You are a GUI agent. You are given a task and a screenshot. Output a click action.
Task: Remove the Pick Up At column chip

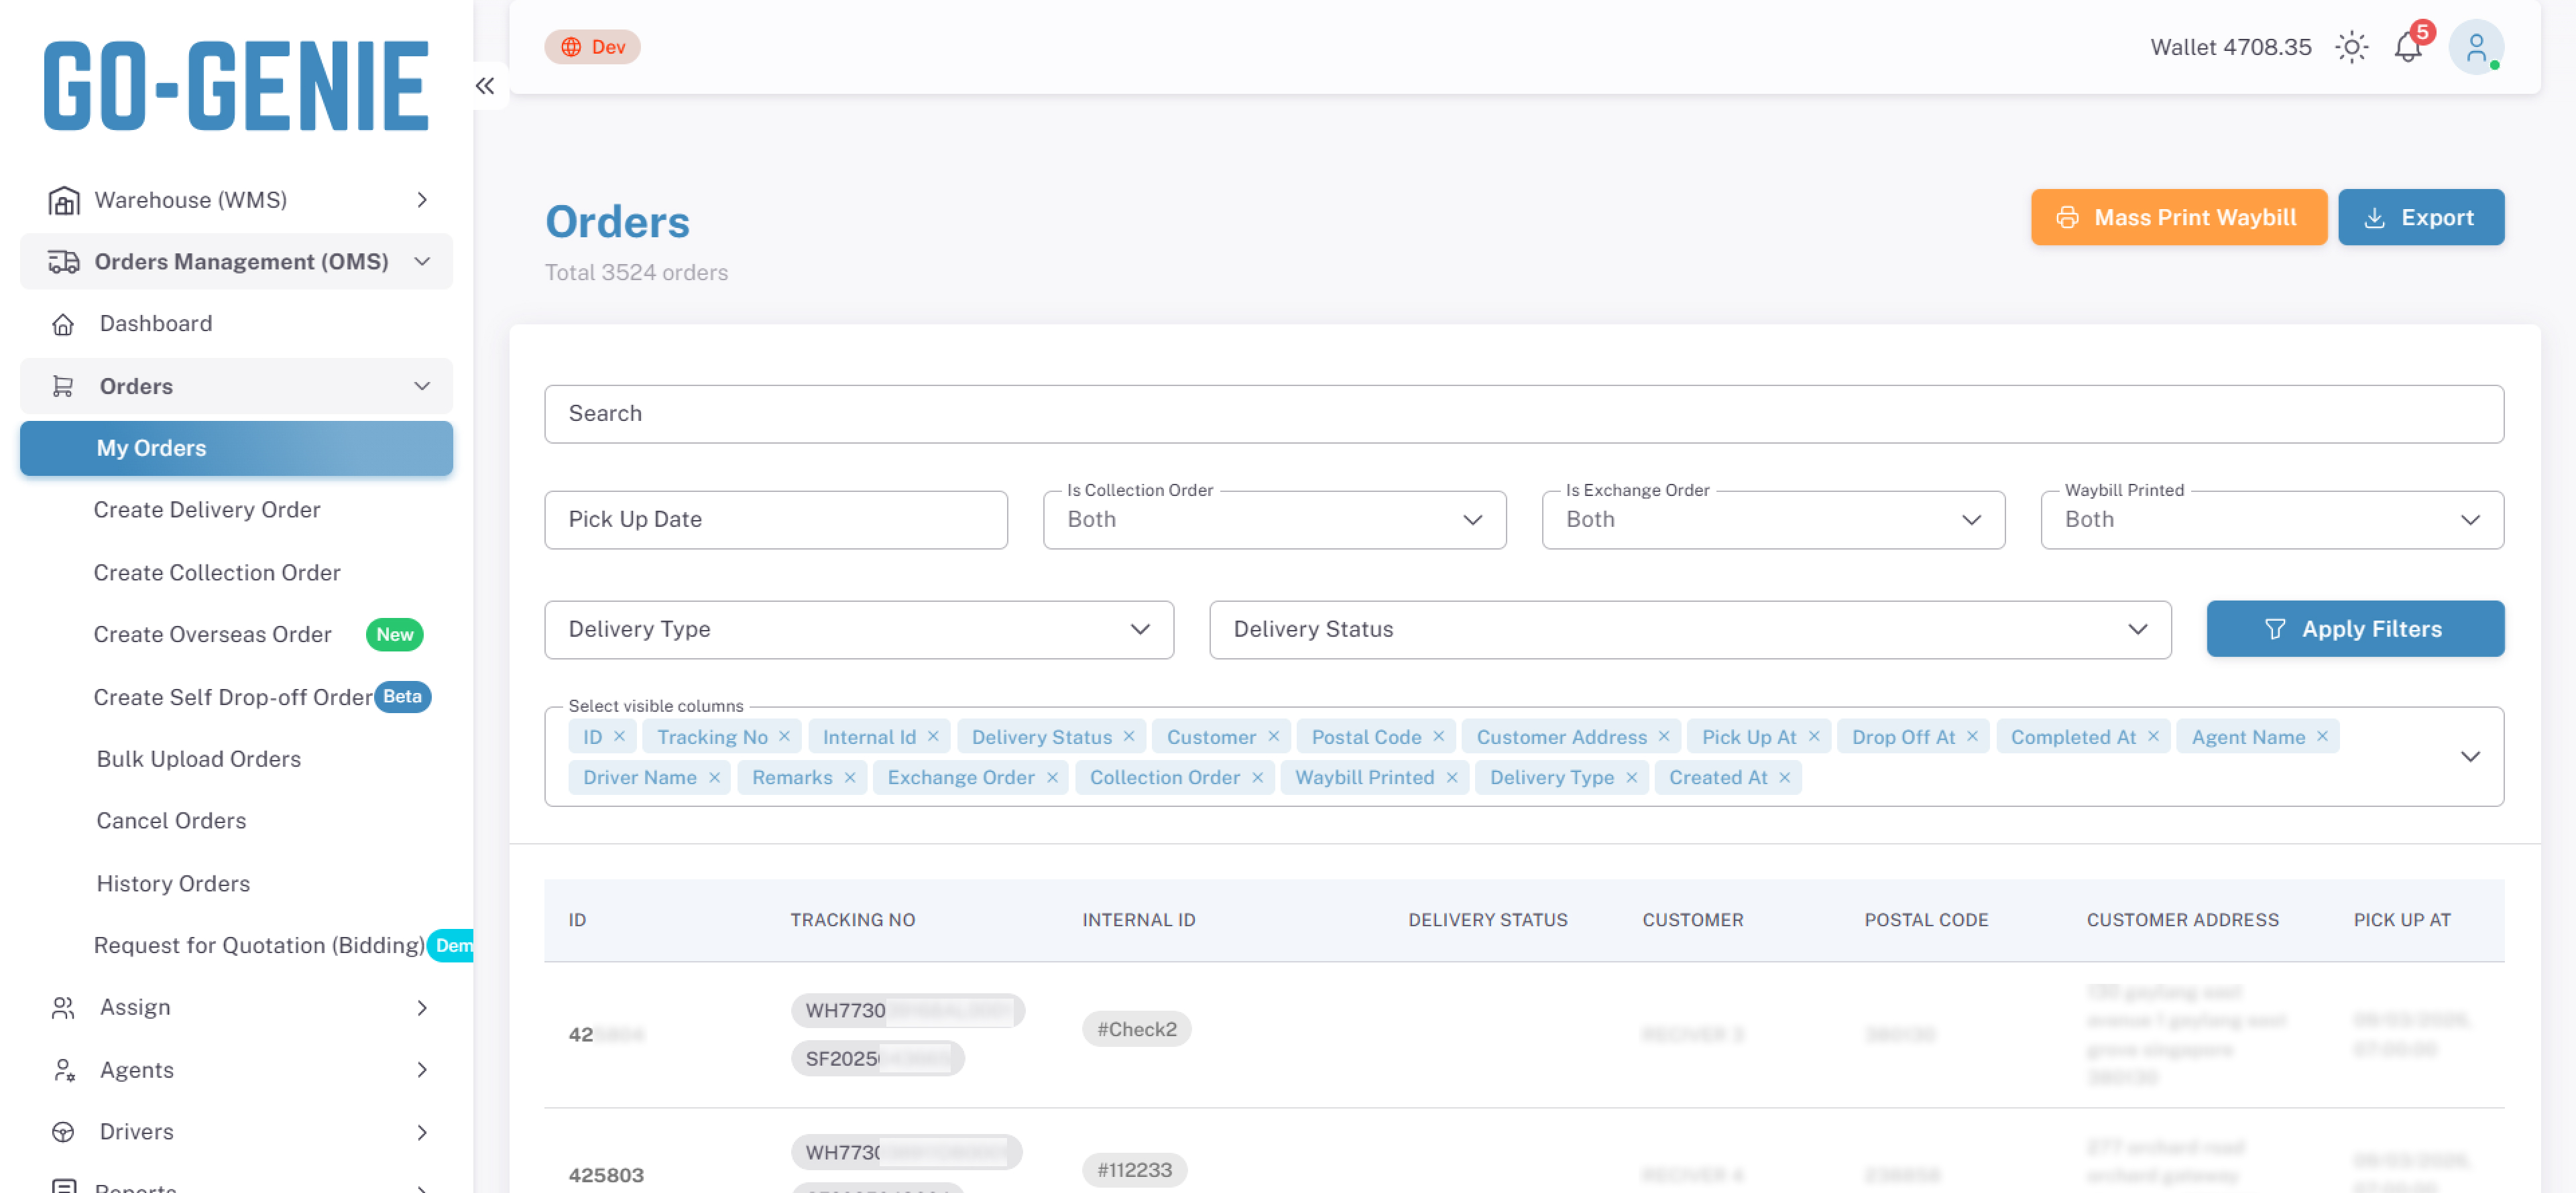click(x=1814, y=737)
